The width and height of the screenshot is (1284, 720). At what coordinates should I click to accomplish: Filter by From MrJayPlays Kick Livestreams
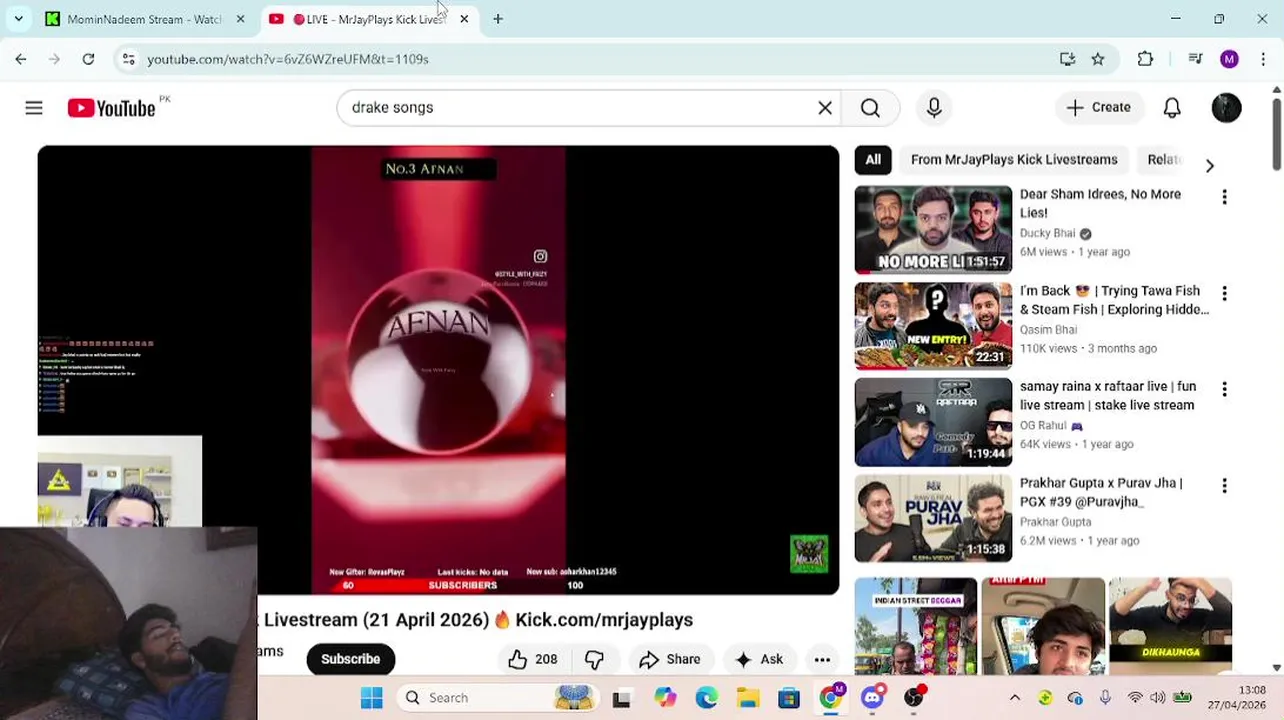1014,160
